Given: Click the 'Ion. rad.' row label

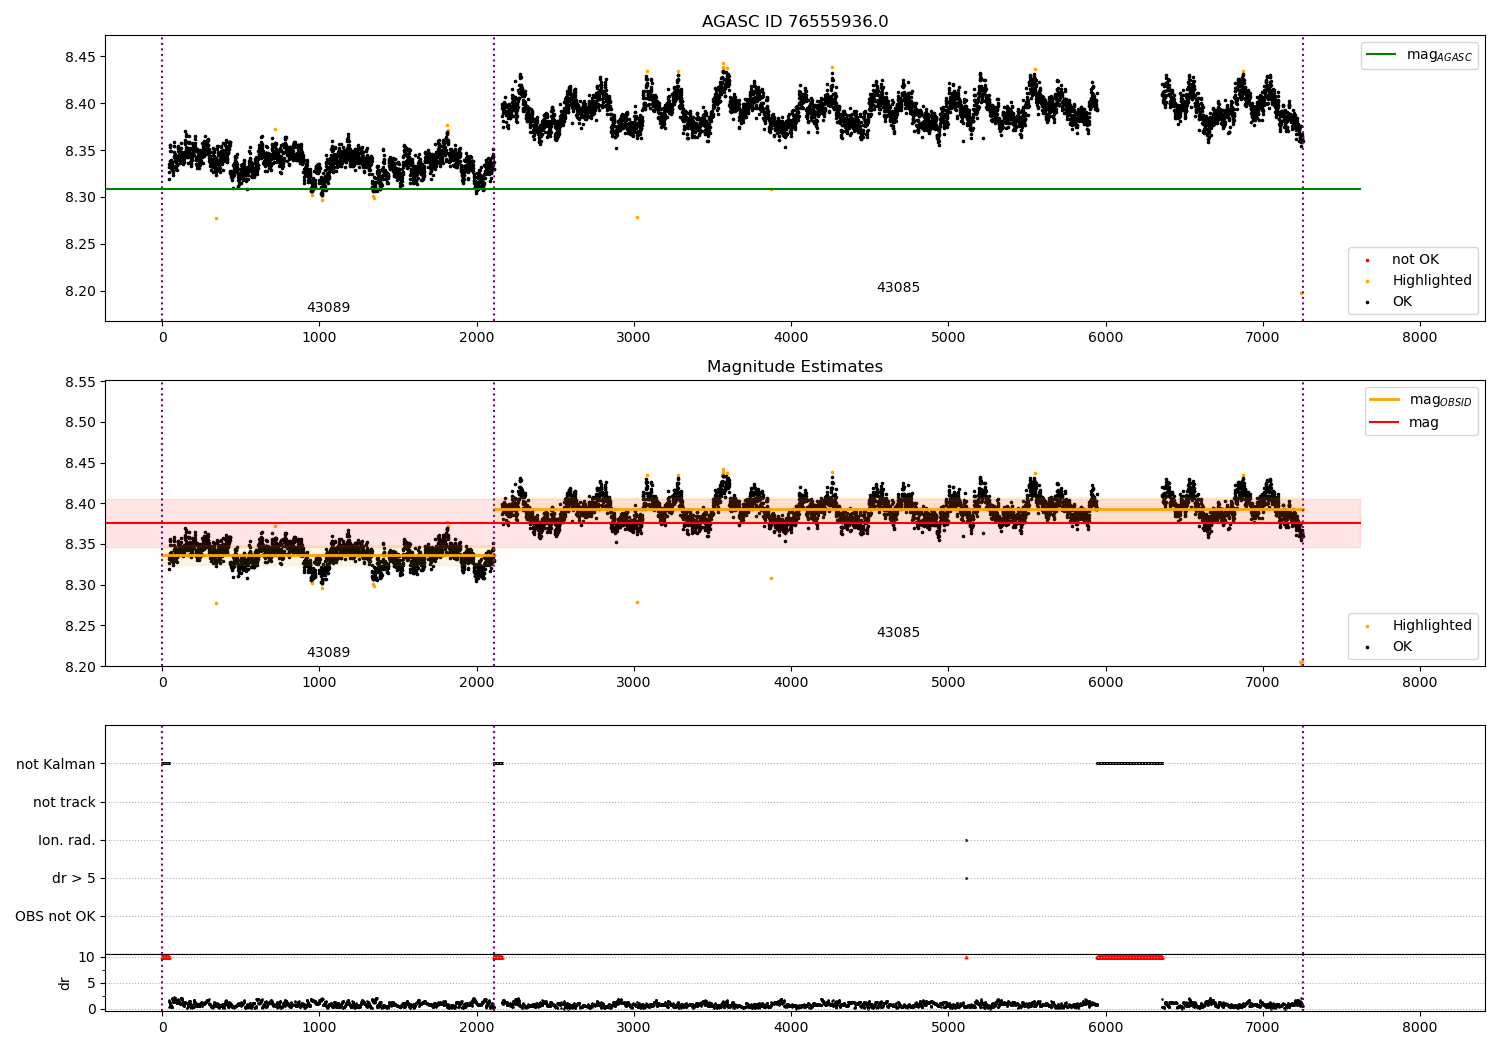Looking at the screenshot, I should tap(67, 841).
